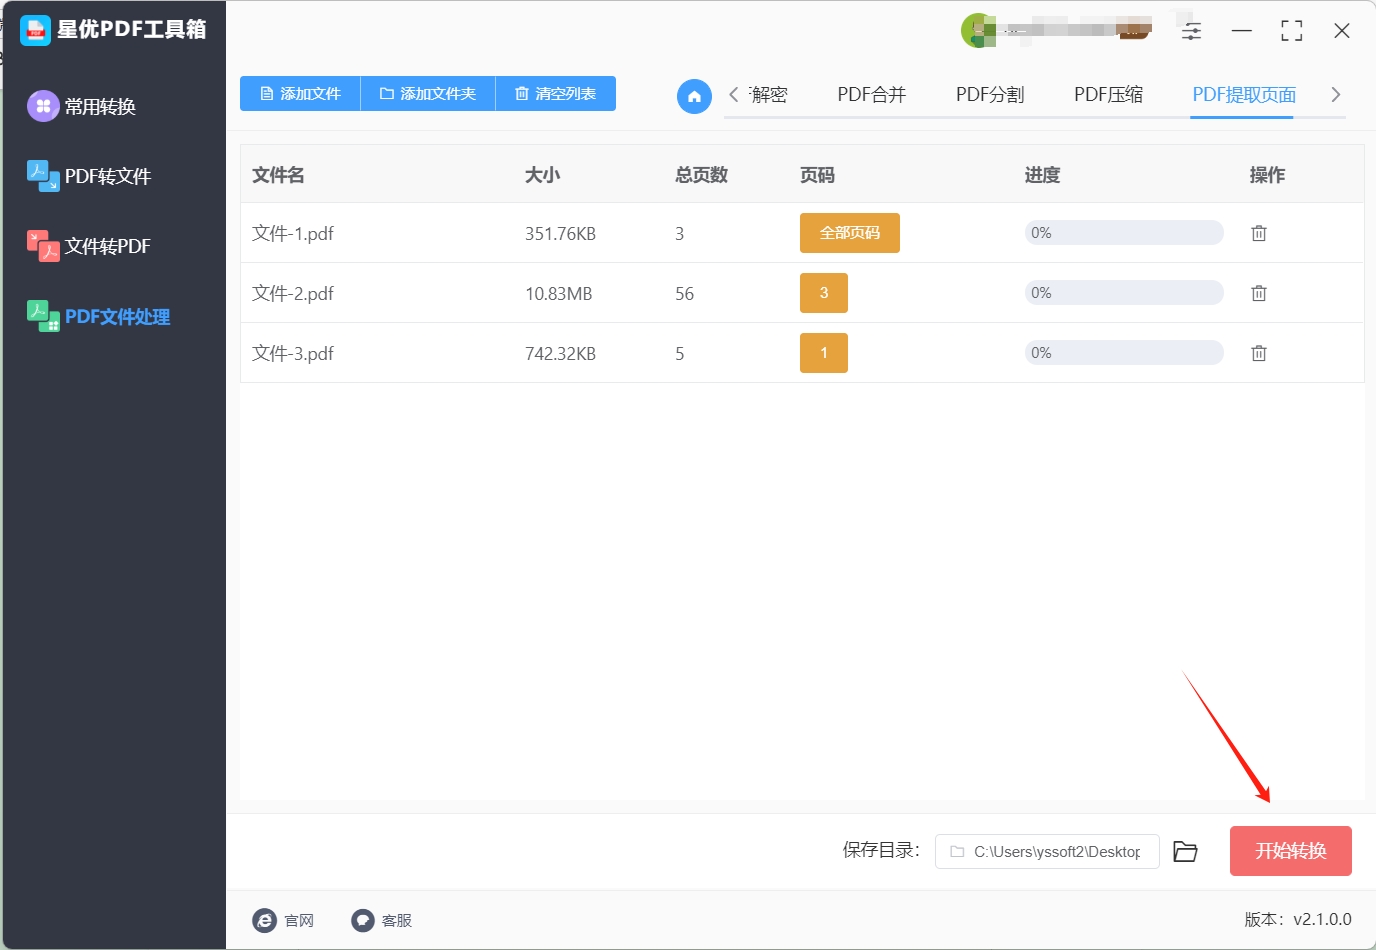Click the 文件名 column header
This screenshot has width=1376, height=950.
pyautogui.click(x=278, y=175)
